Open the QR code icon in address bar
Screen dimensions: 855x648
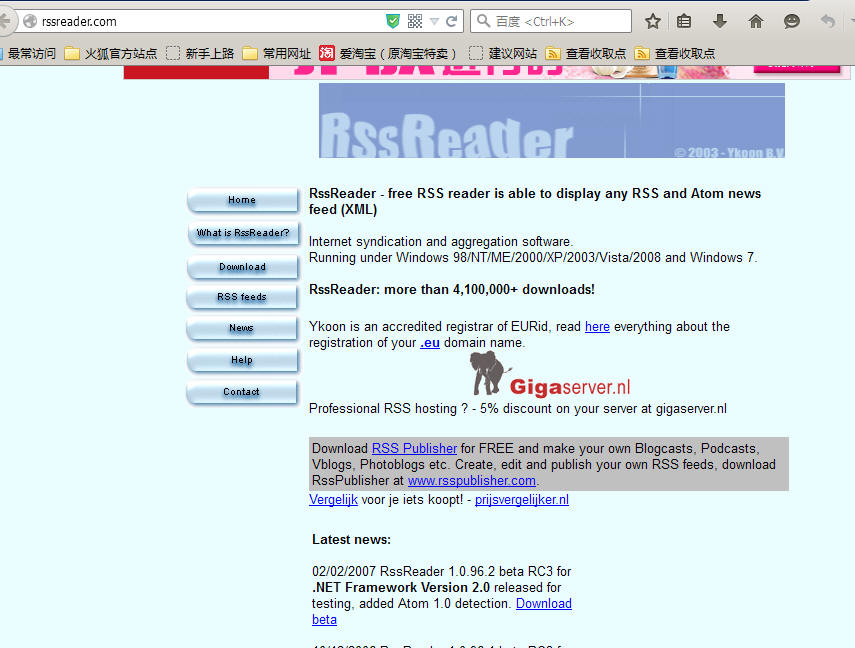415,21
